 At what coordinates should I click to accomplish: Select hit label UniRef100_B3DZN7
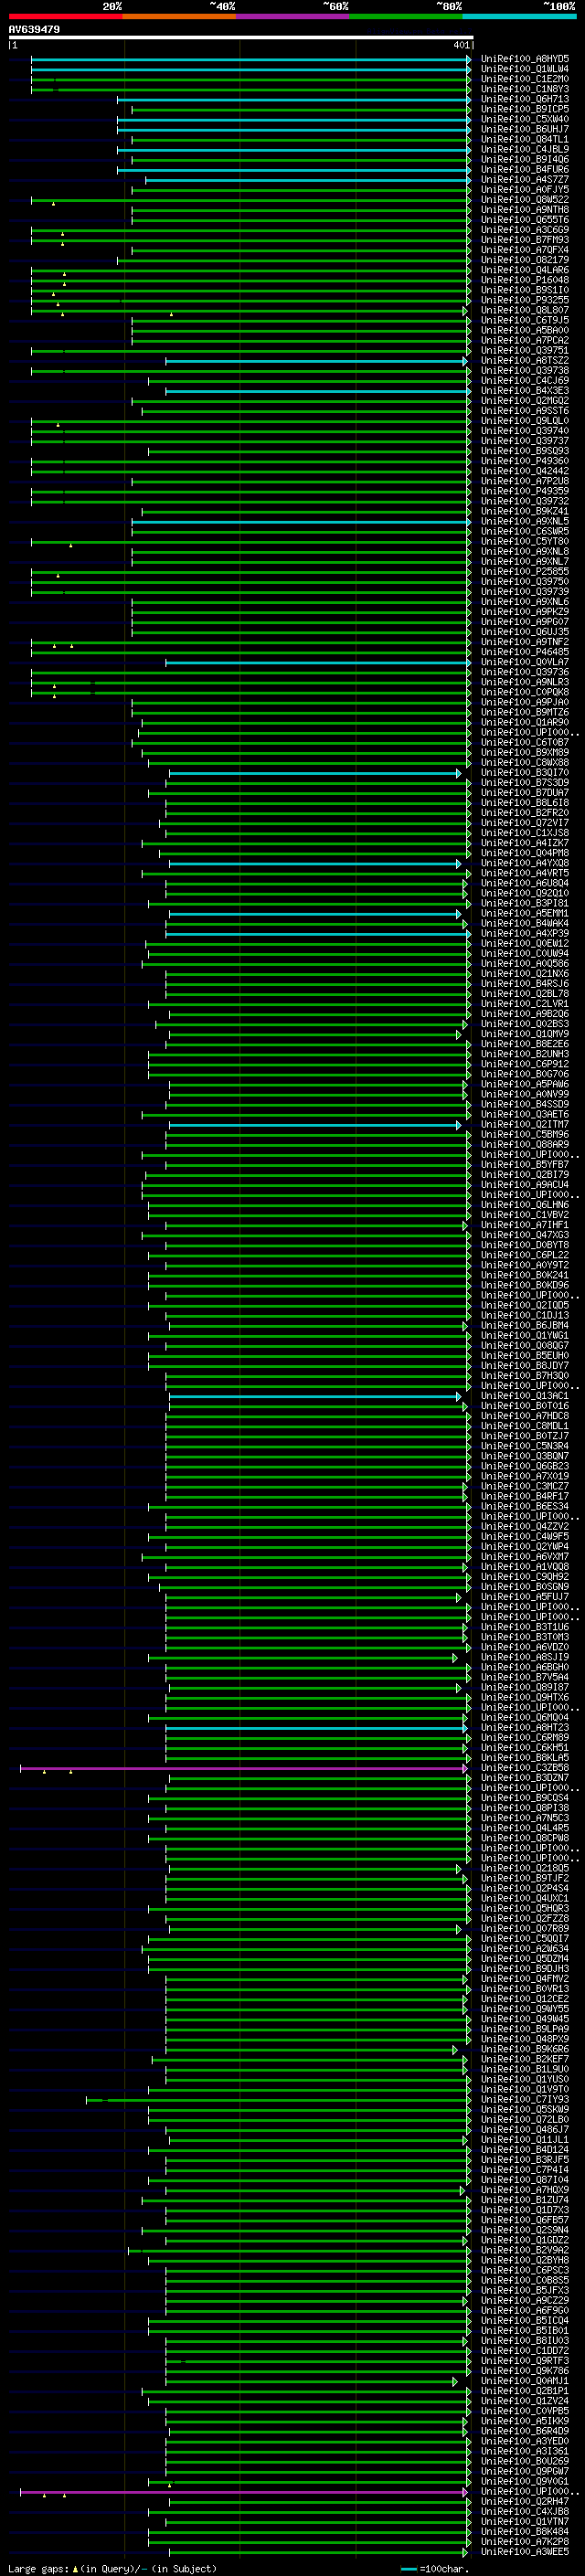525,1778
